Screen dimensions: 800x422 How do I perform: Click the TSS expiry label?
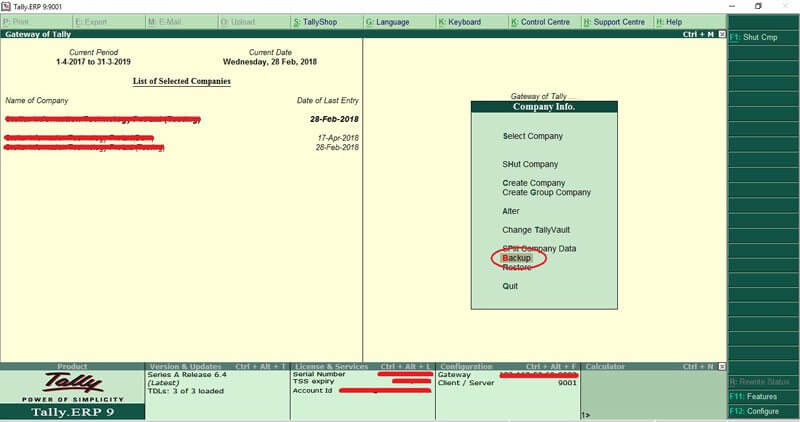tap(314, 382)
